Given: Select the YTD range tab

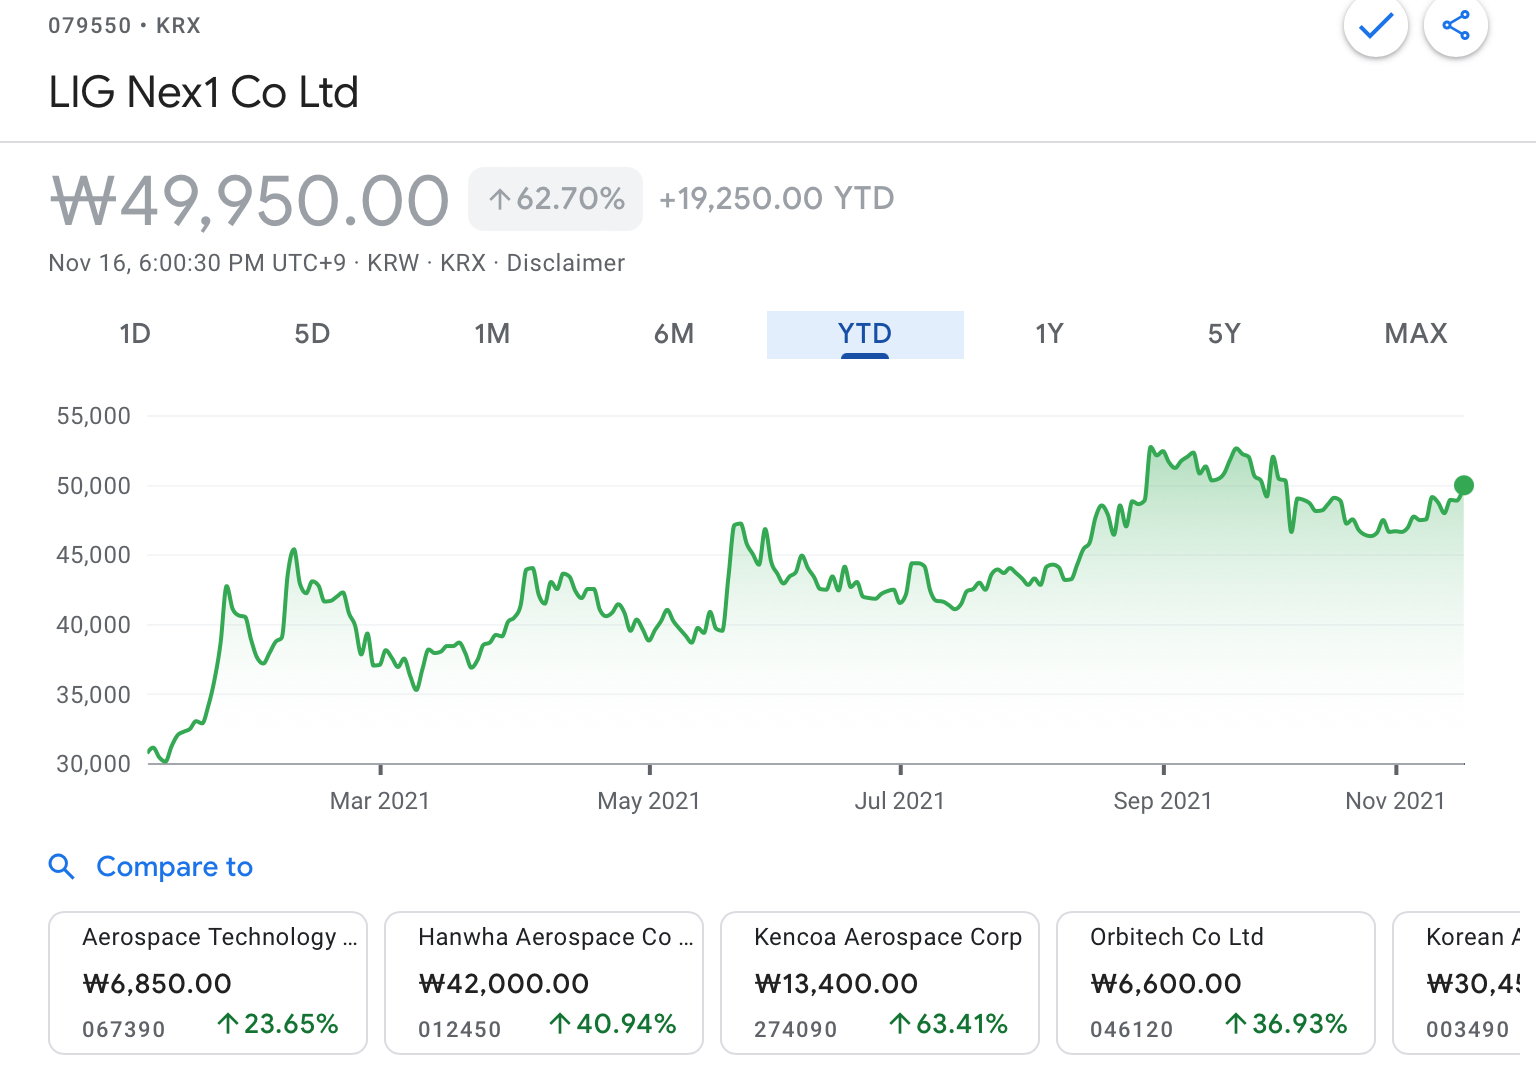Looking at the screenshot, I should click(865, 334).
